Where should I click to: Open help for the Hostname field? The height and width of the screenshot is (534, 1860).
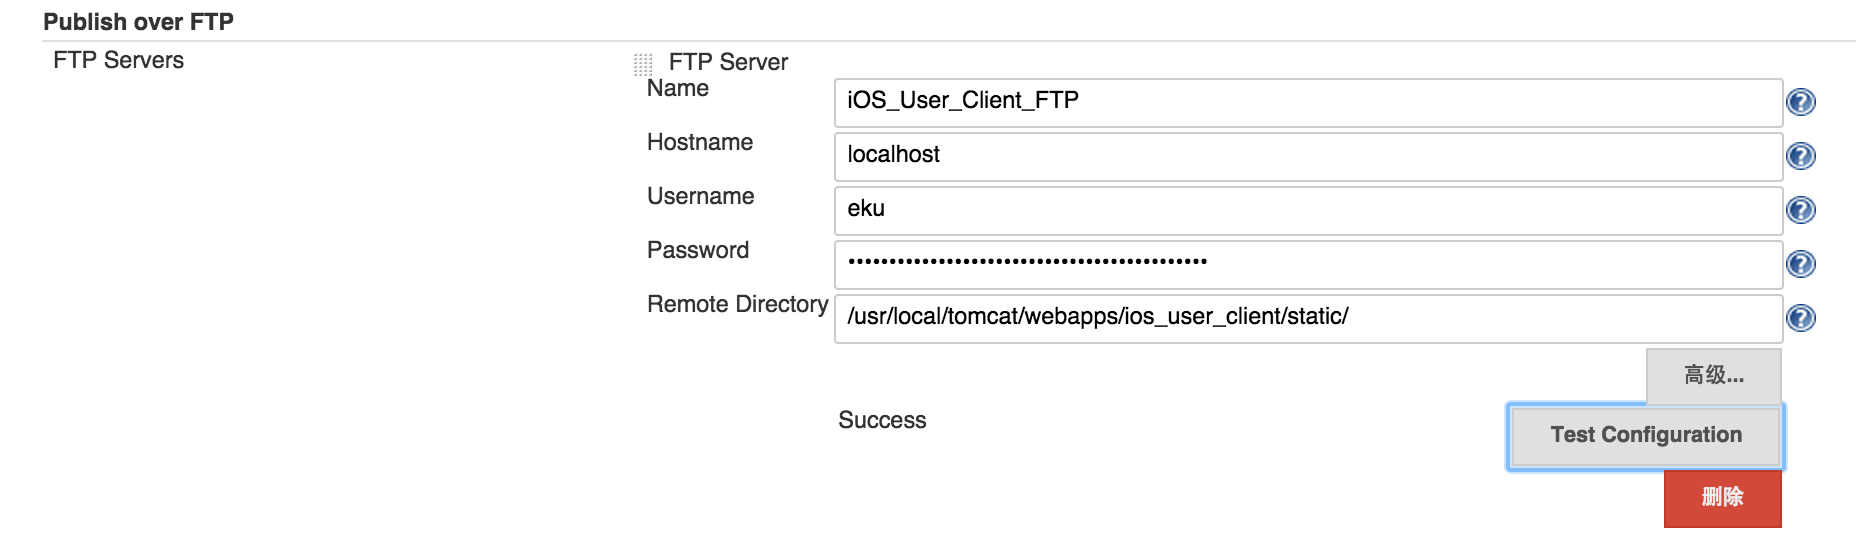pos(1800,156)
